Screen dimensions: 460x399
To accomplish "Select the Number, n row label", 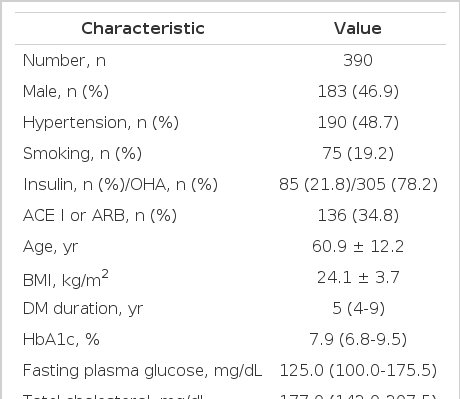I will pyautogui.click(x=64, y=61).
